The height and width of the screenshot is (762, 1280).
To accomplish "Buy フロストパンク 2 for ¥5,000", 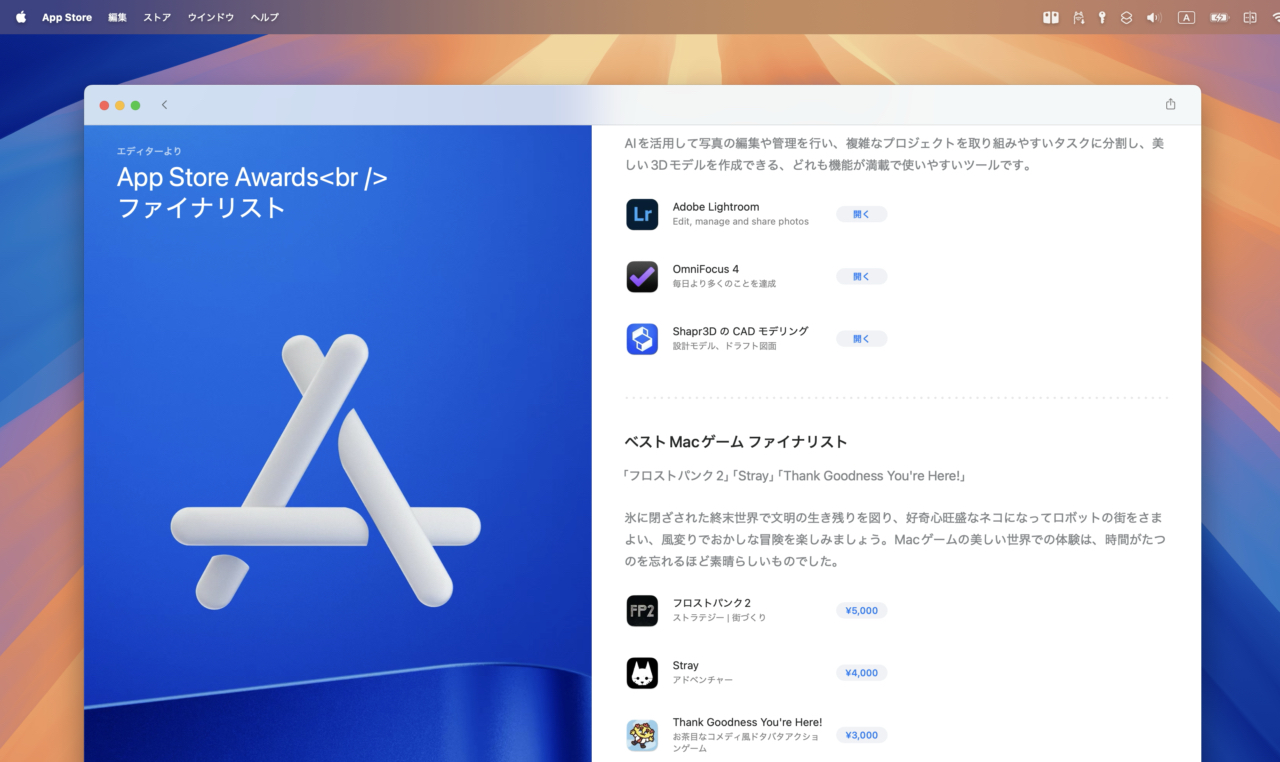I will [x=861, y=610].
